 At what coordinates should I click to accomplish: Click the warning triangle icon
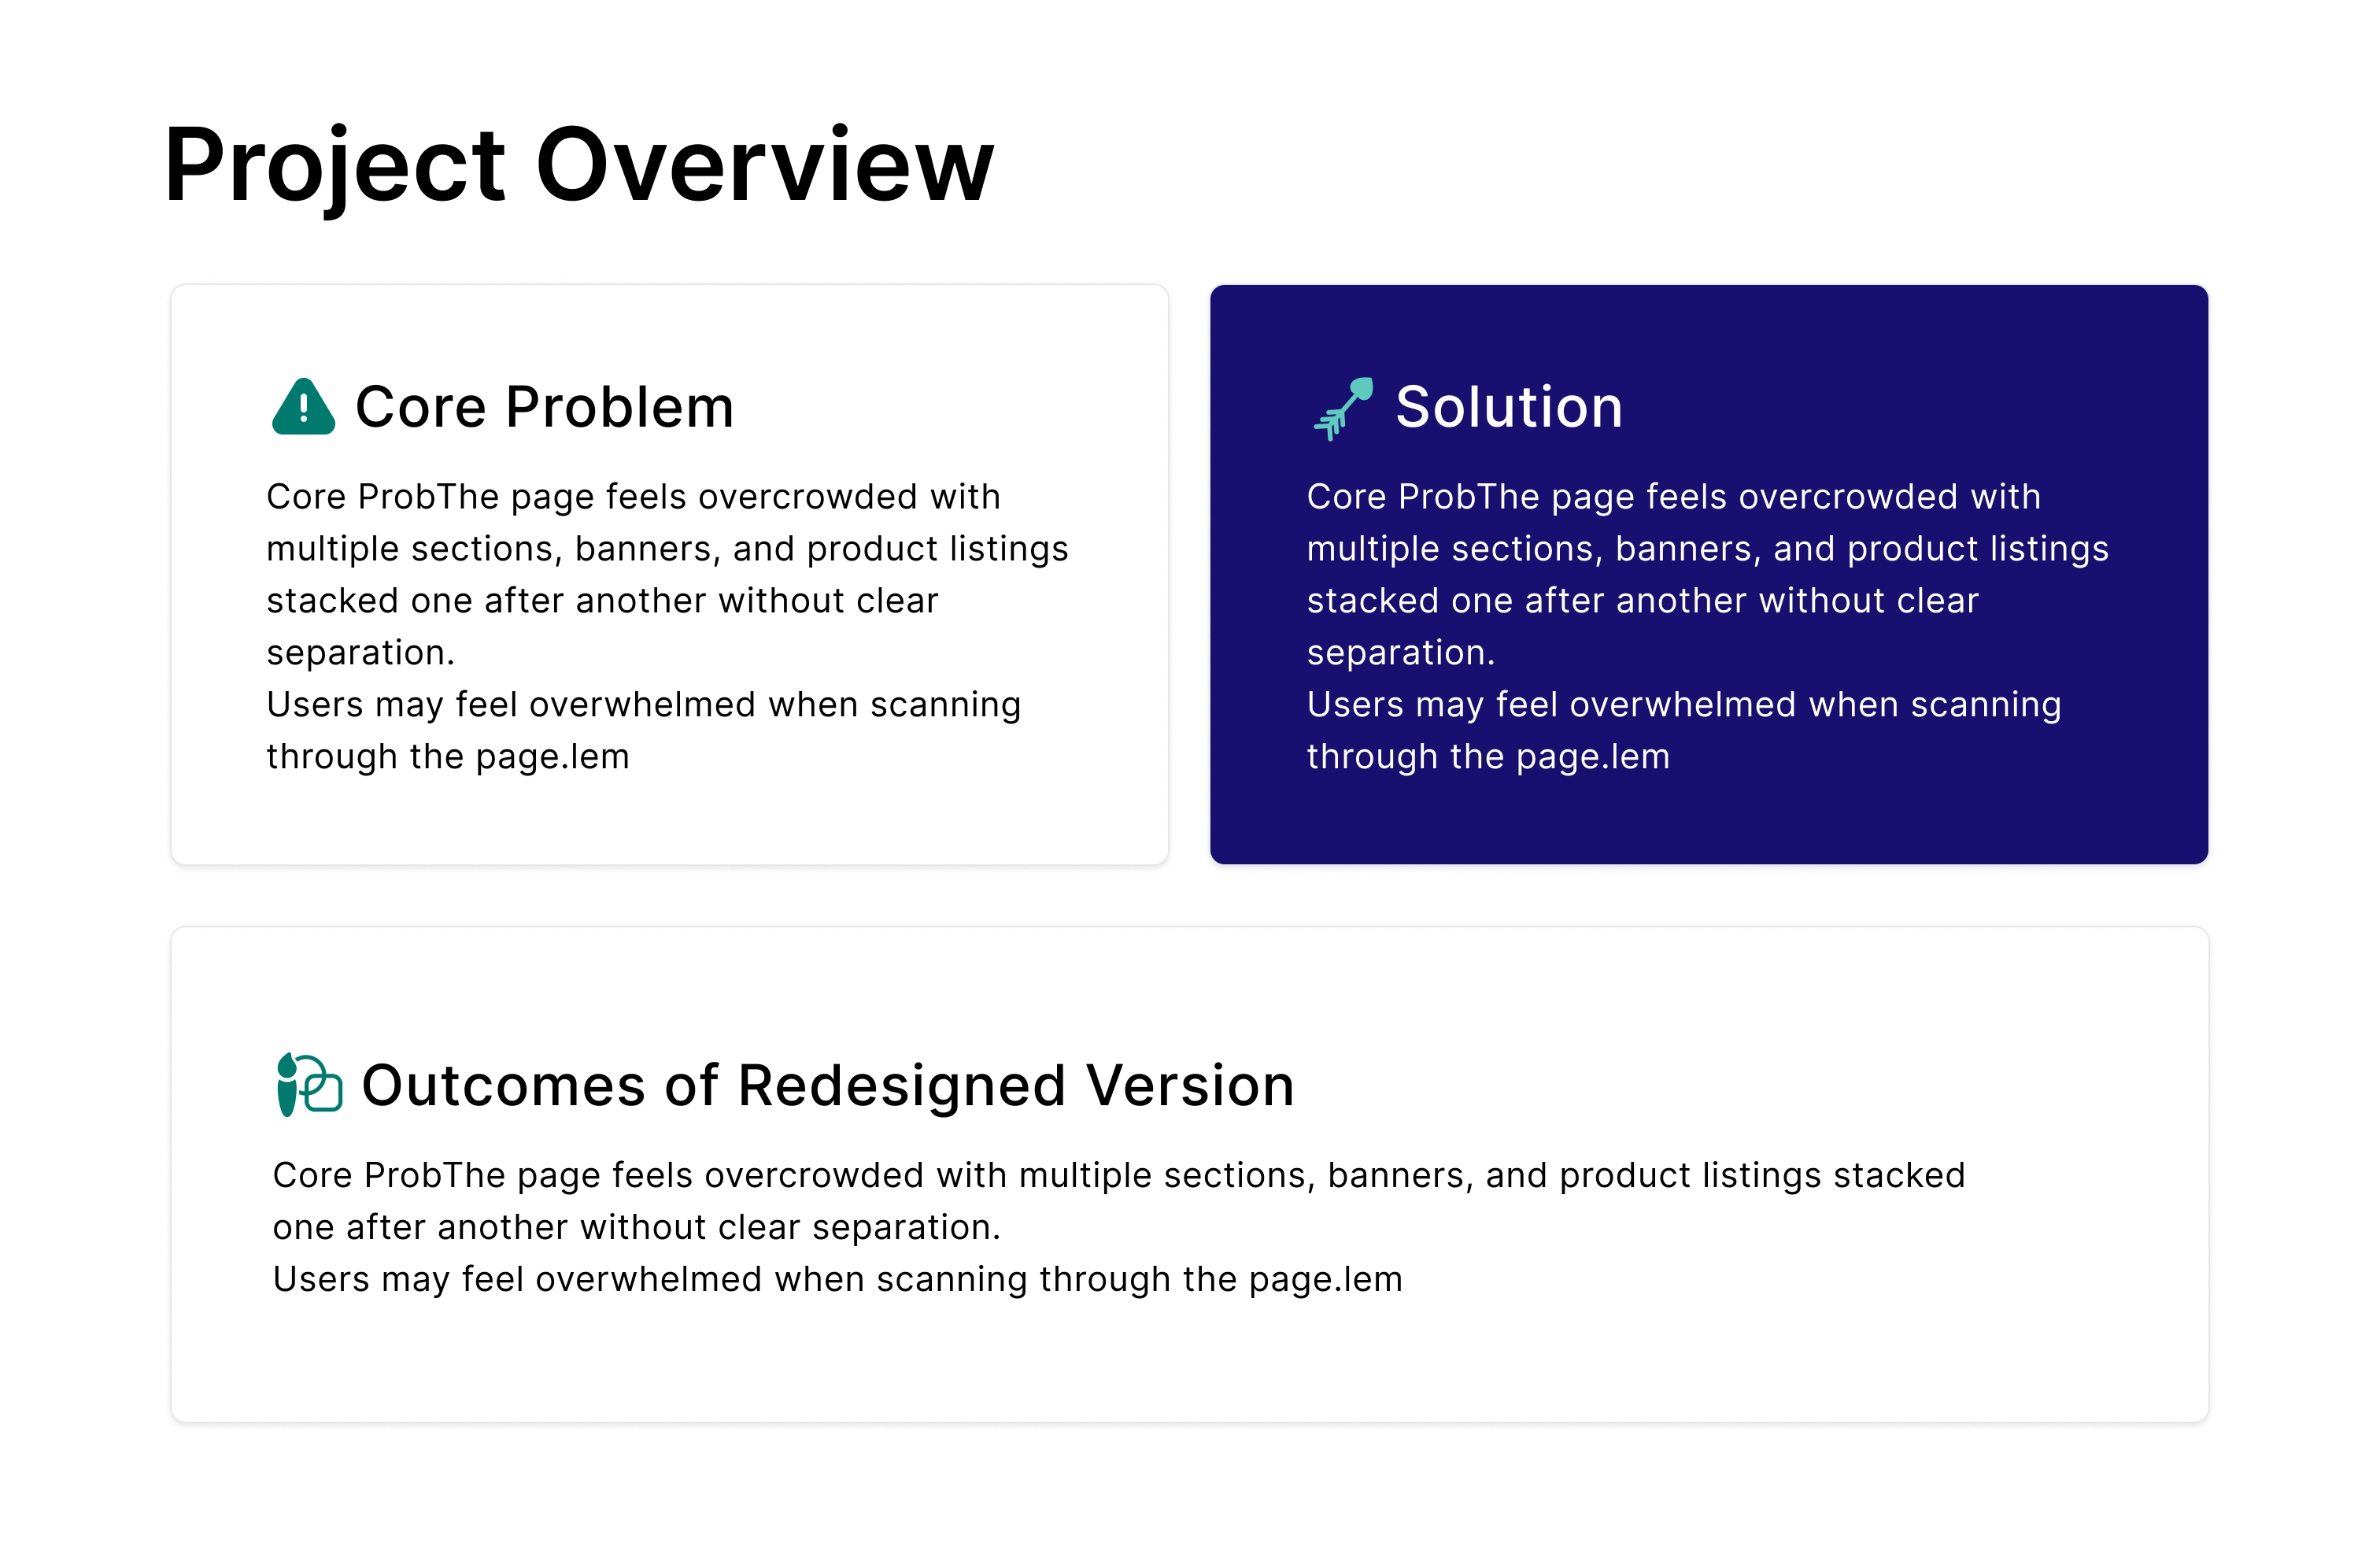click(x=303, y=407)
